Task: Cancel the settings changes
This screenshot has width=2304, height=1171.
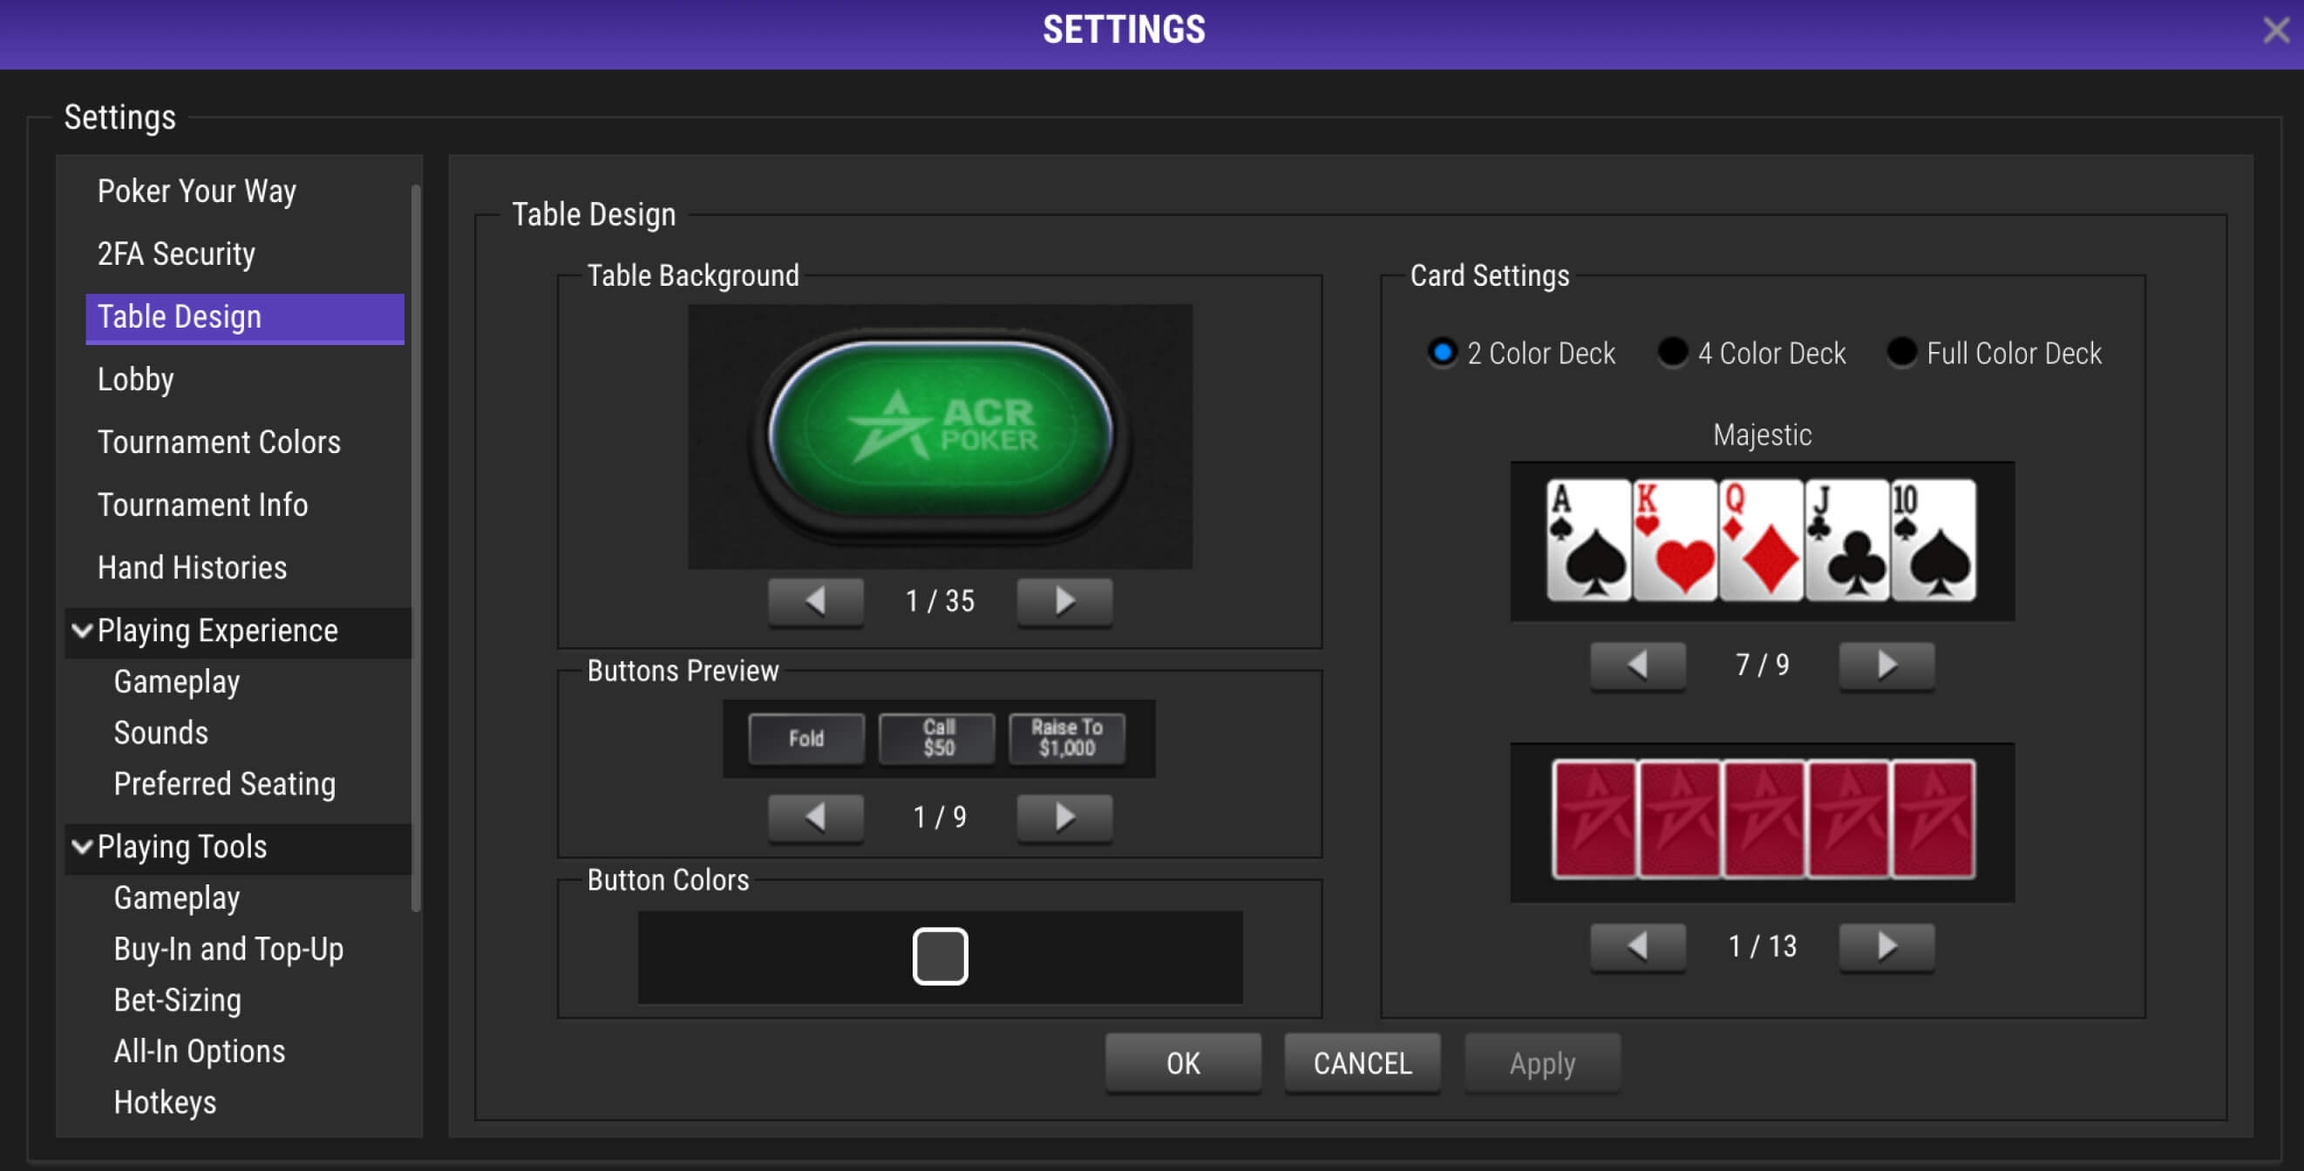Action: coord(1361,1063)
